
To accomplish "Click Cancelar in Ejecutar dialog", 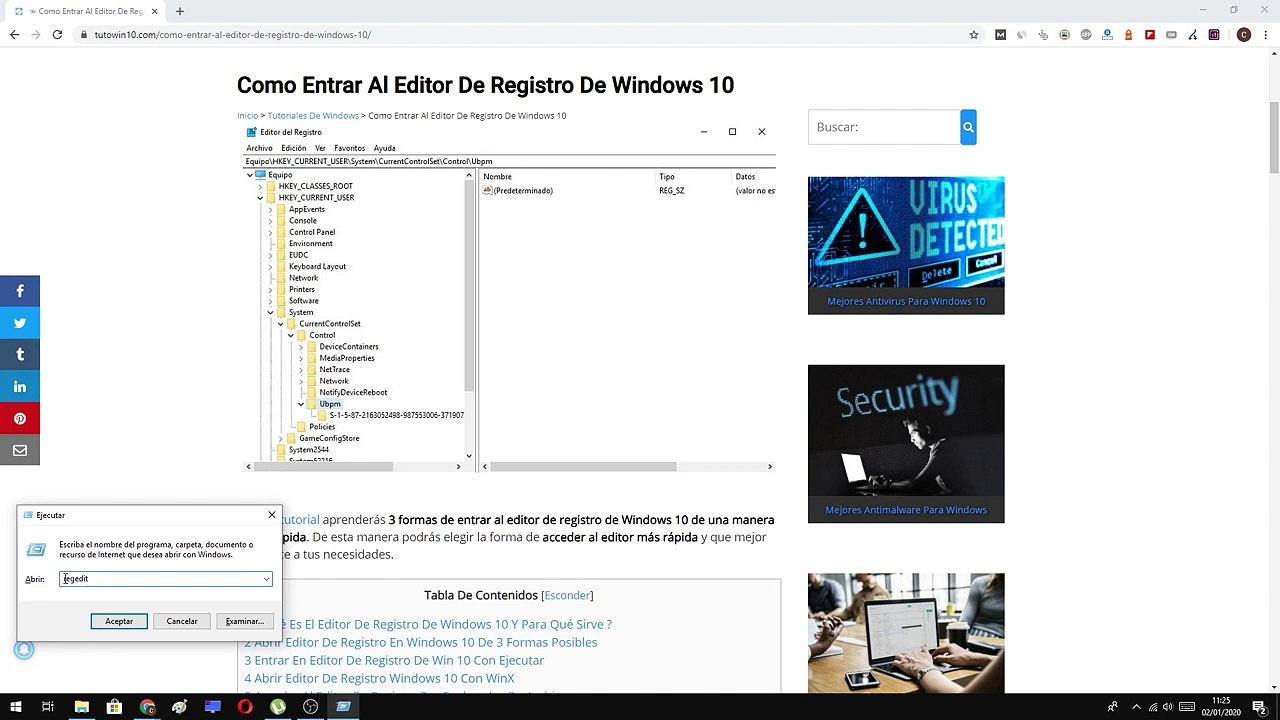I will [182, 621].
